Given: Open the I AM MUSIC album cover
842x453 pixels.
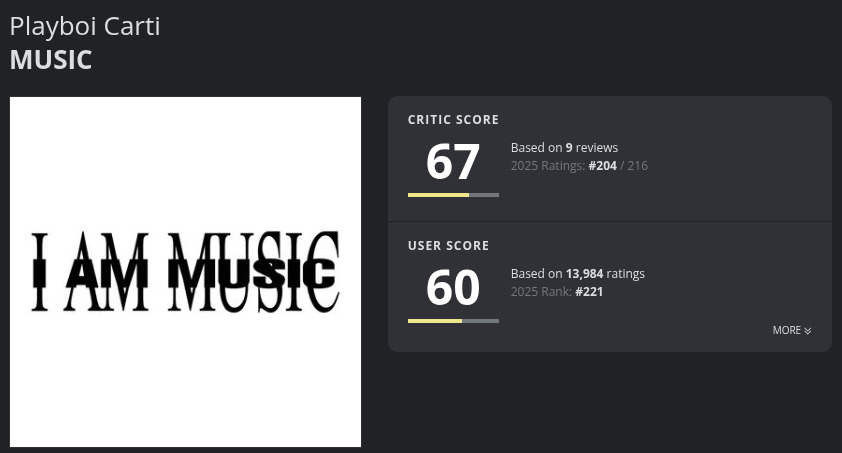Looking at the screenshot, I should click(x=185, y=272).
